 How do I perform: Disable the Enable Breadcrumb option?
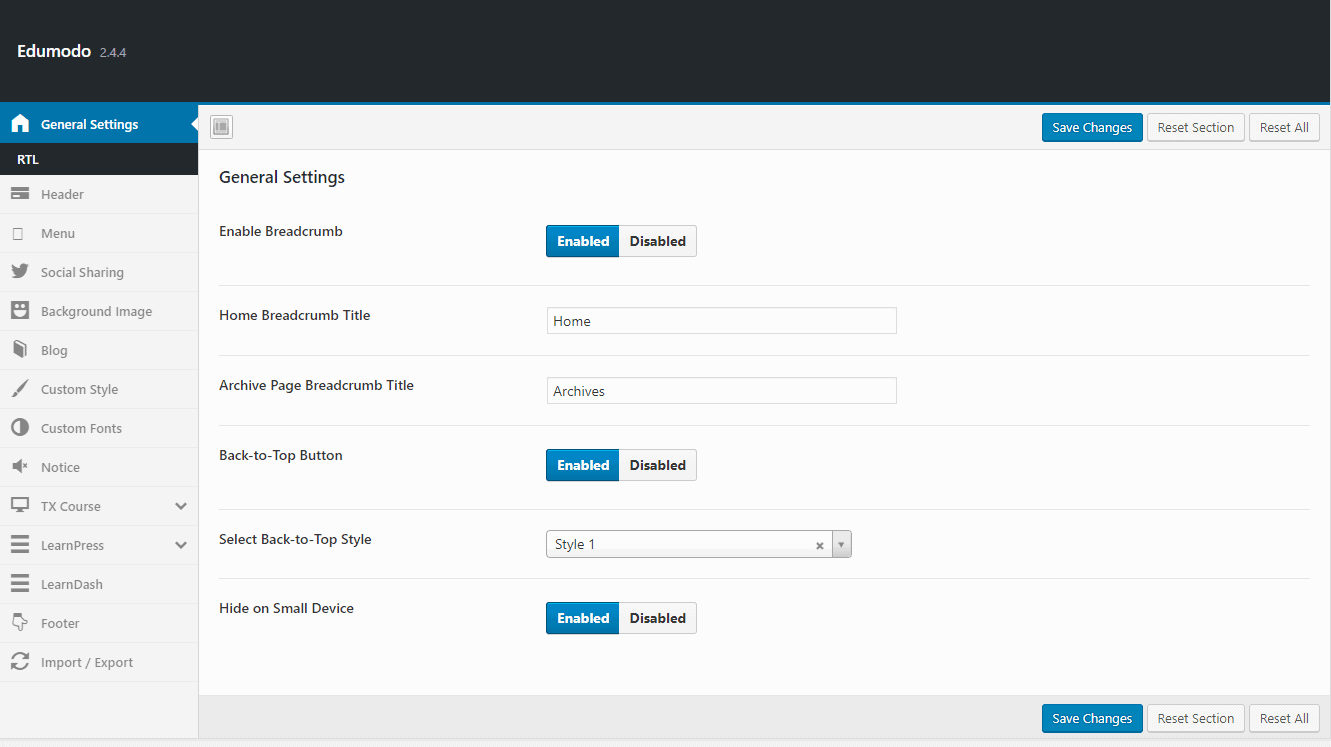(657, 241)
